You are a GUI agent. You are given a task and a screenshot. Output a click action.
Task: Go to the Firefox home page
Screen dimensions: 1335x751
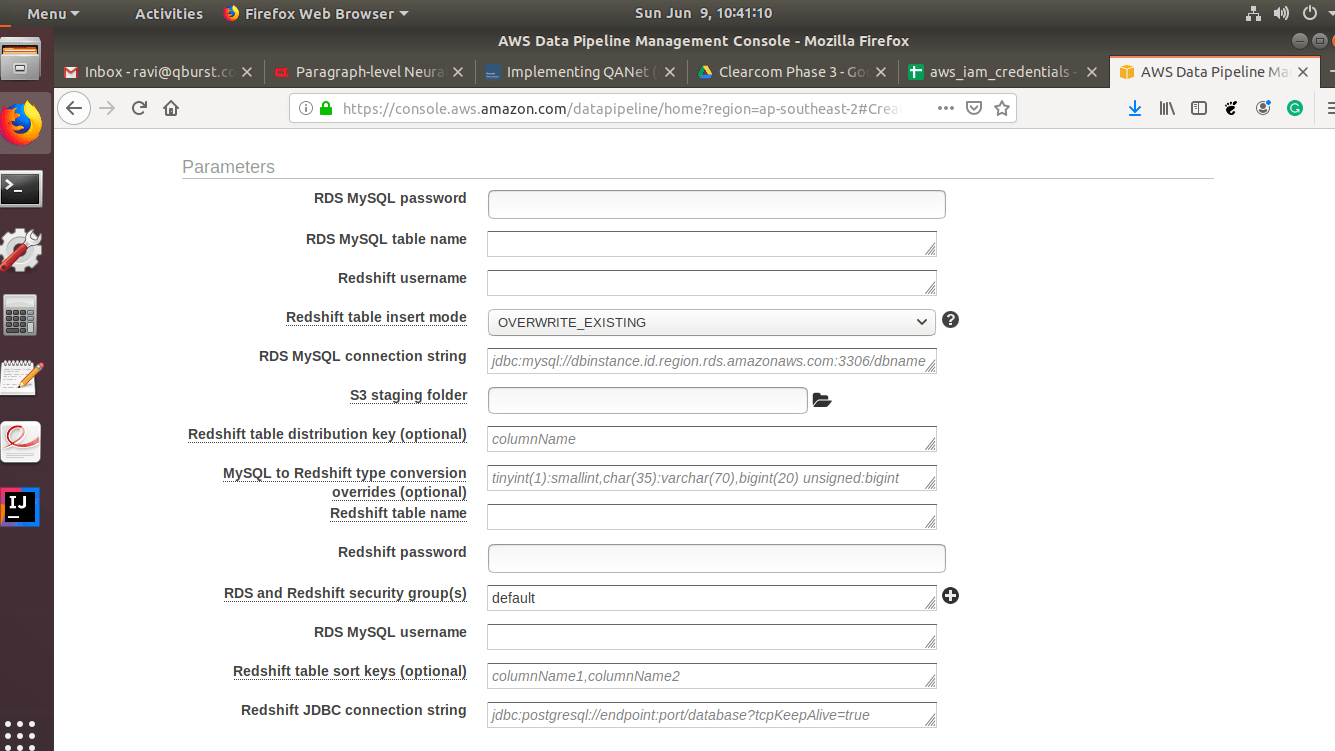pyautogui.click(x=171, y=108)
